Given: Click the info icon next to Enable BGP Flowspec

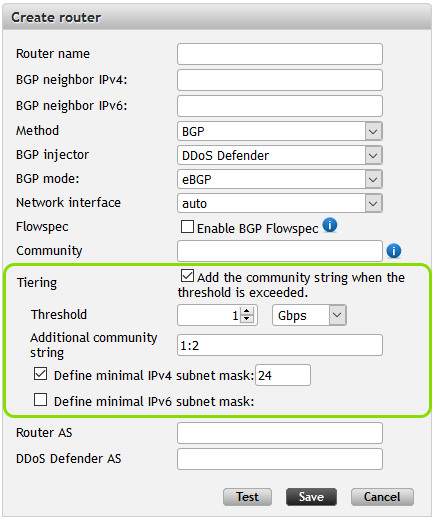Looking at the screenshot, I should 330,225.
